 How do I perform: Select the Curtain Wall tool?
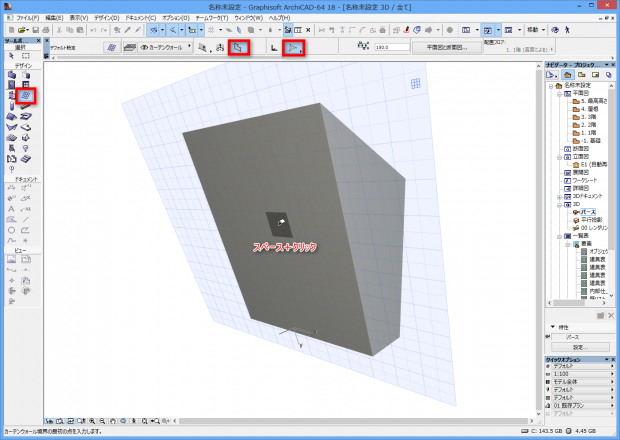click(x=26, y=95)
